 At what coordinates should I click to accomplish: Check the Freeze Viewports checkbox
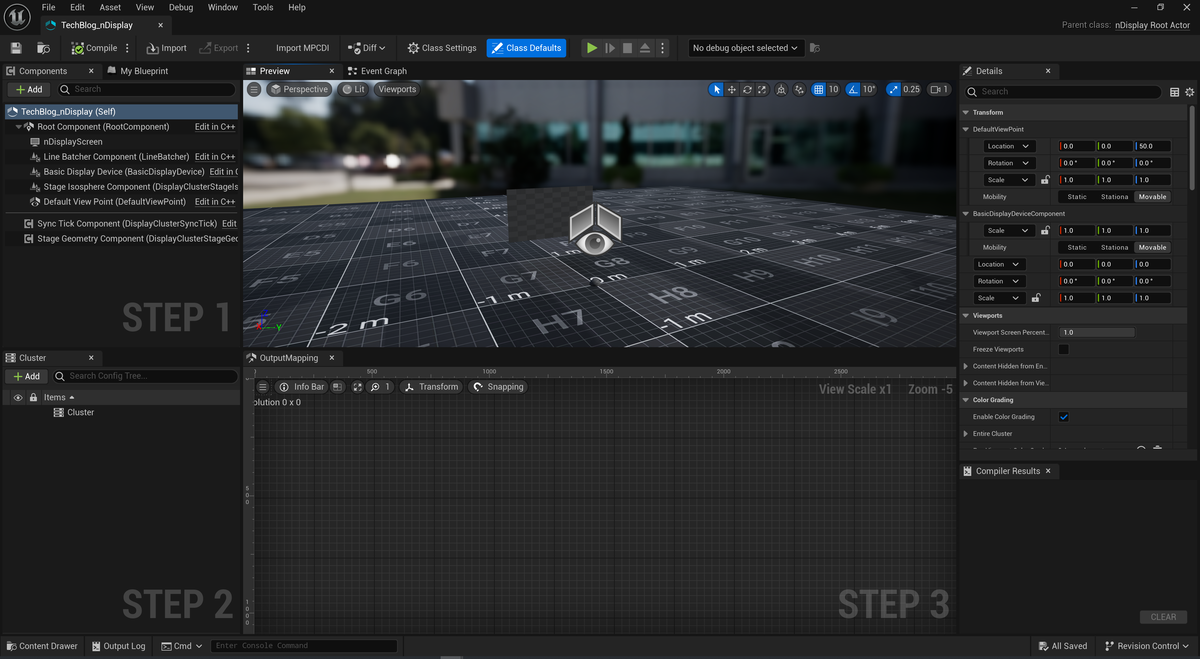(1063, 349)
